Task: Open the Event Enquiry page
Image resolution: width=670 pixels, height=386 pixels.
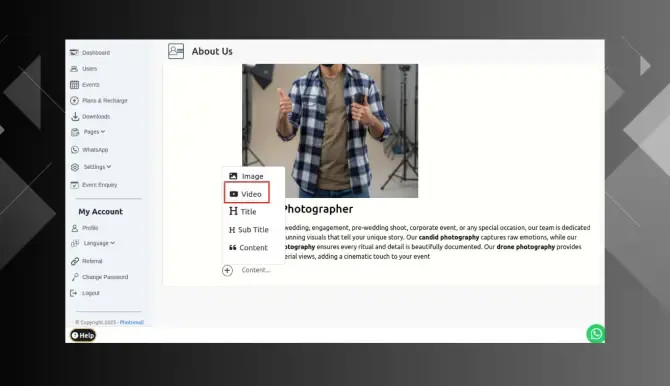Action: coord(100,185)
